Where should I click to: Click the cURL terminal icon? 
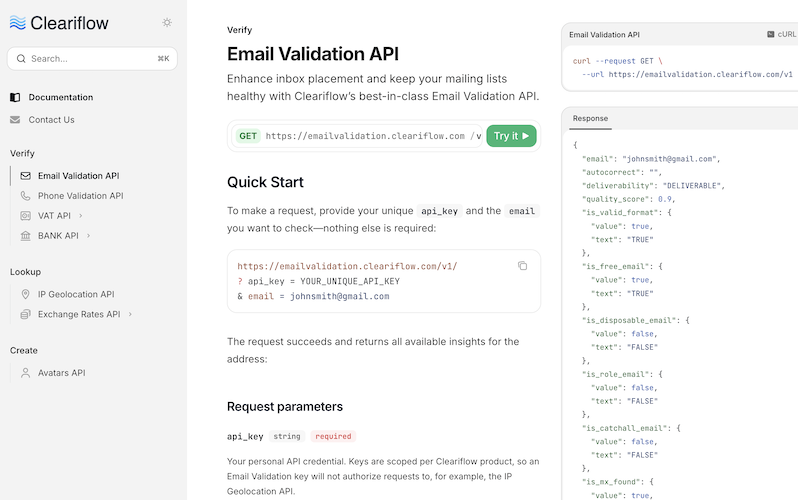point(771,34)
